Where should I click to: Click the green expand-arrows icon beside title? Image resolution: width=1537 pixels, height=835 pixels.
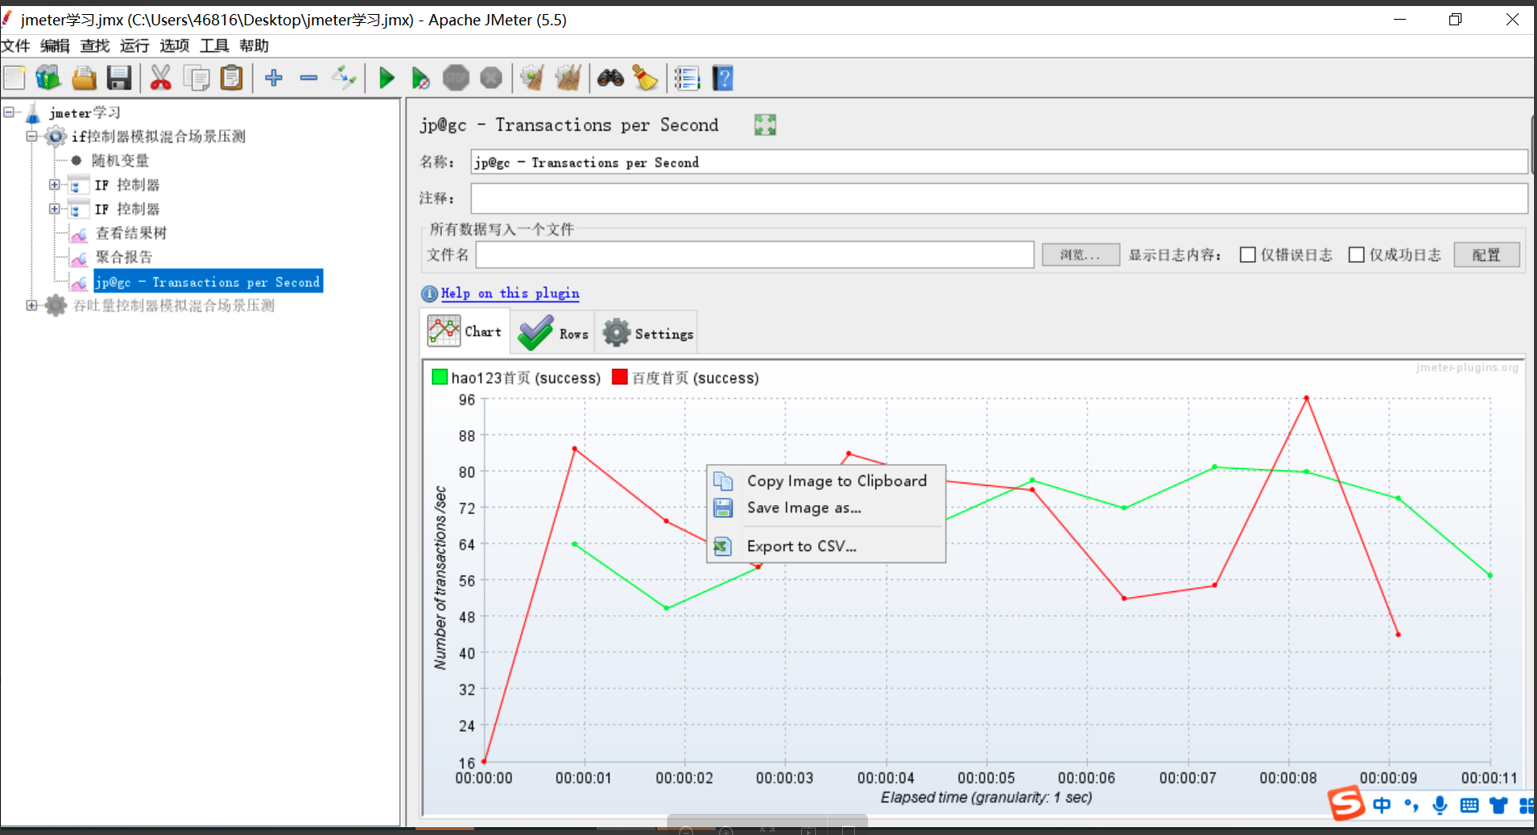765,125
